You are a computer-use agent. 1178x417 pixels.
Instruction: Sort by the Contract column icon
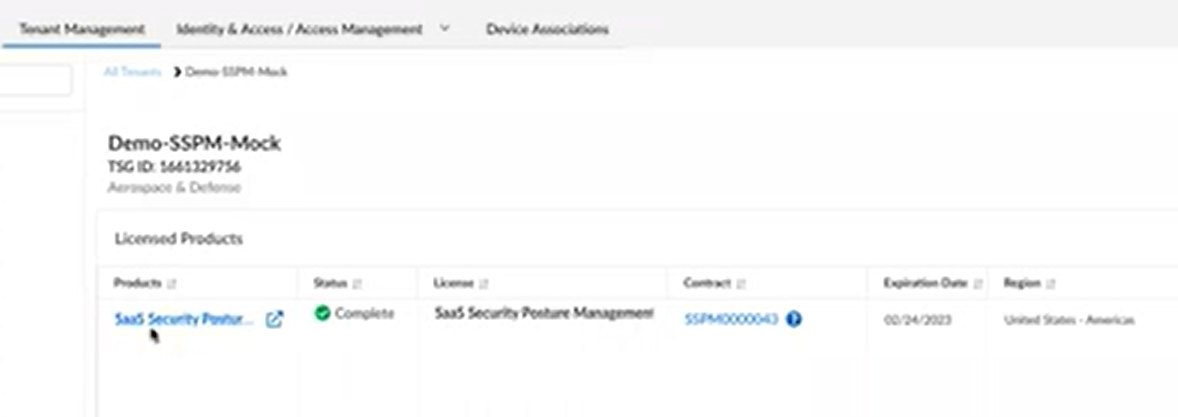click(743, 284)
